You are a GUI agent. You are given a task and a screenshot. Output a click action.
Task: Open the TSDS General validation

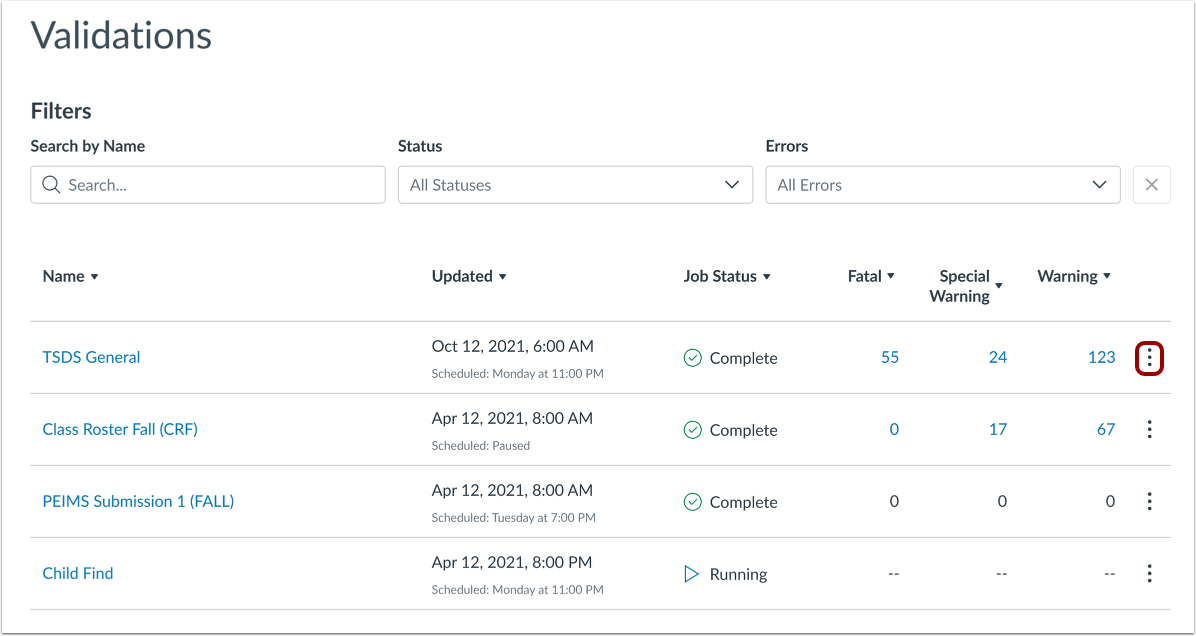91,357
